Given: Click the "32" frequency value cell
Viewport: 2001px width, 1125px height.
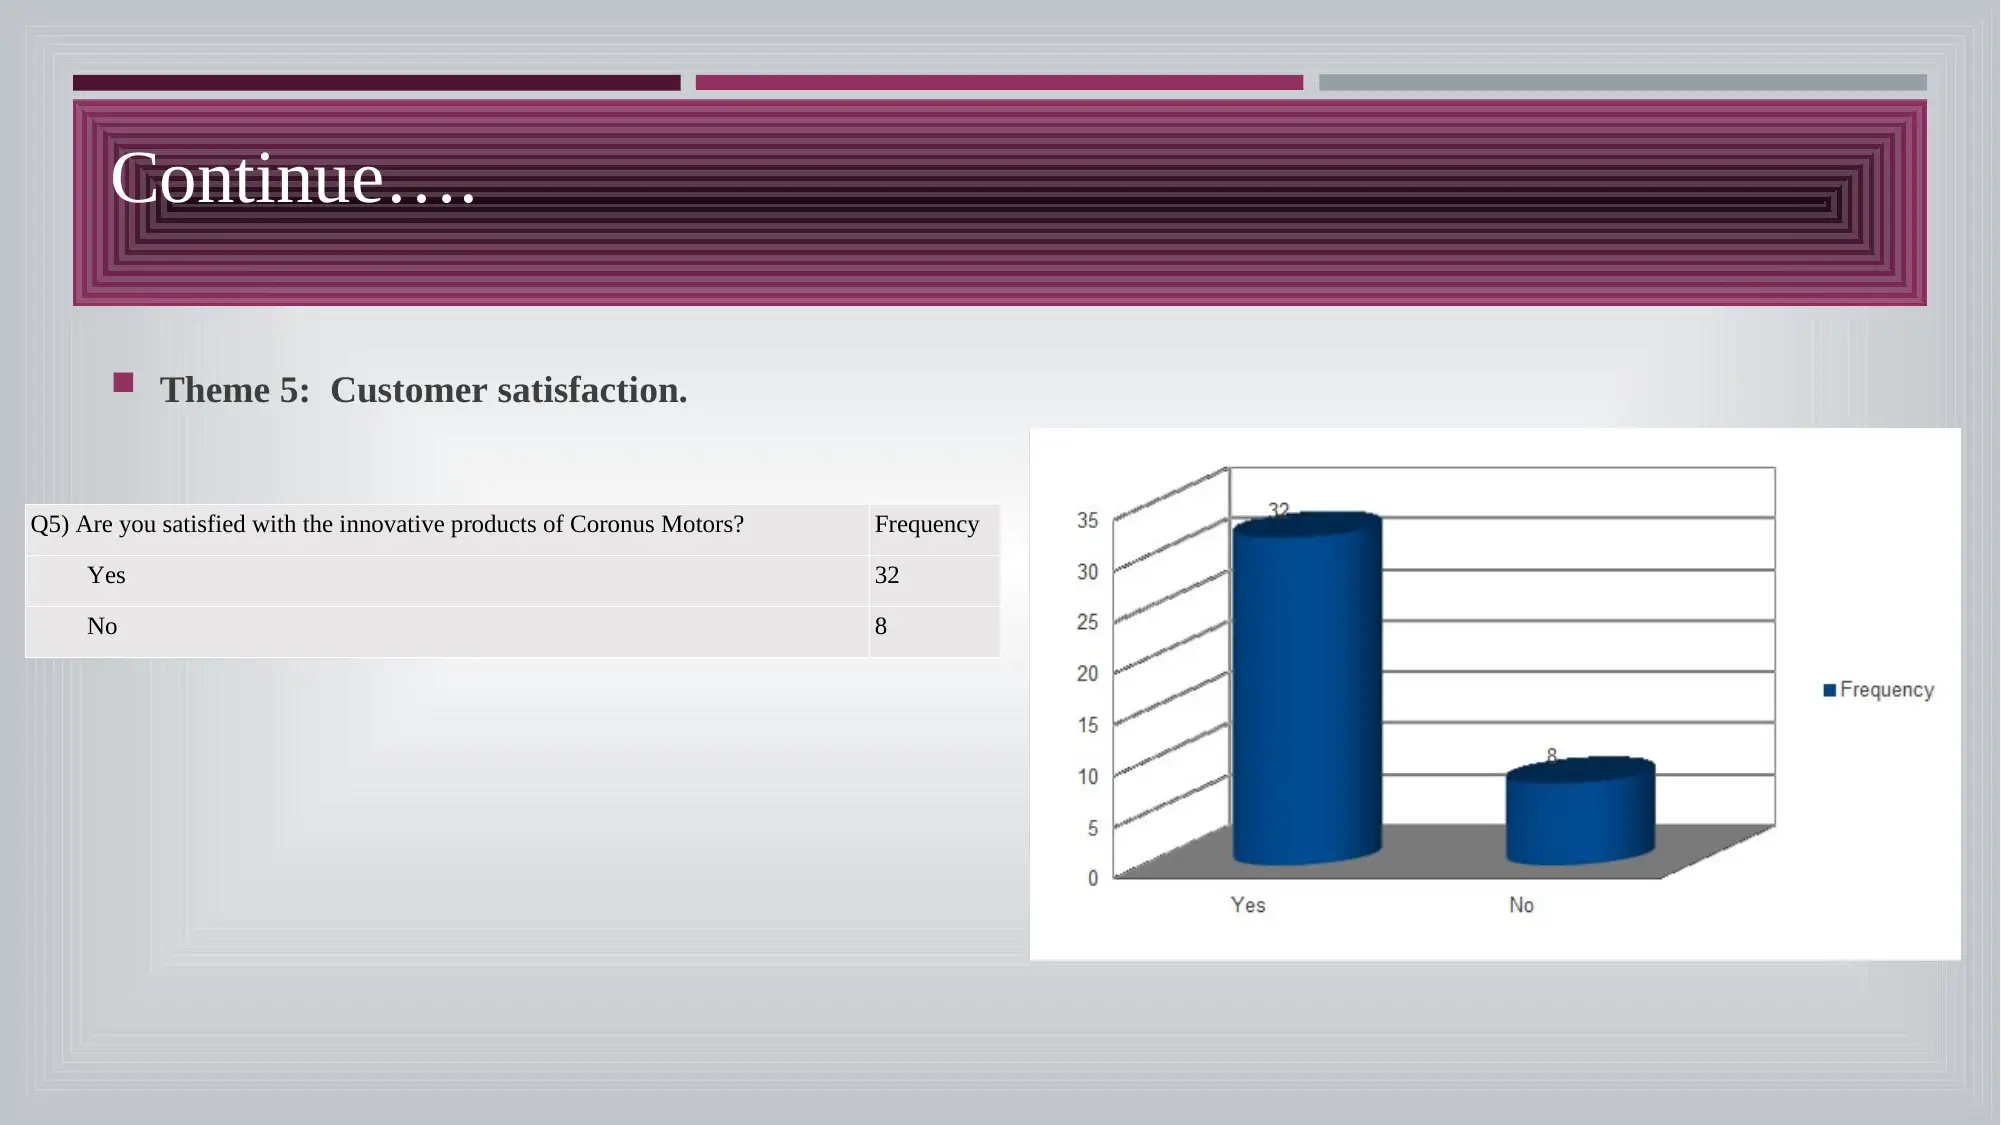Looking at the screenshot, I should [x=934, y=581].
